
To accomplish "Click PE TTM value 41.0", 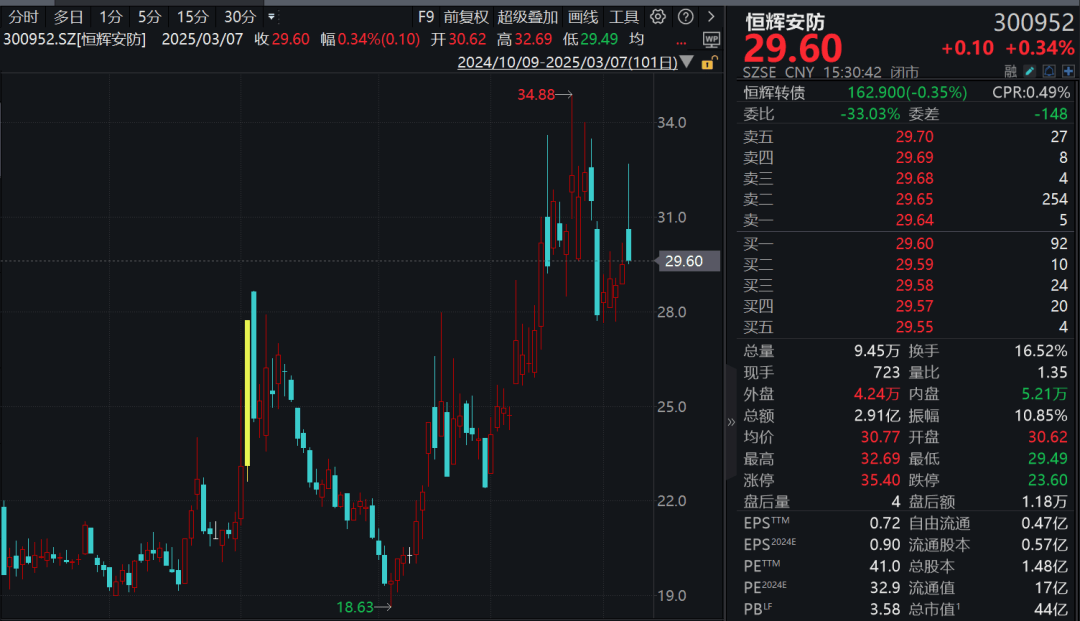I will pos(884,566).
